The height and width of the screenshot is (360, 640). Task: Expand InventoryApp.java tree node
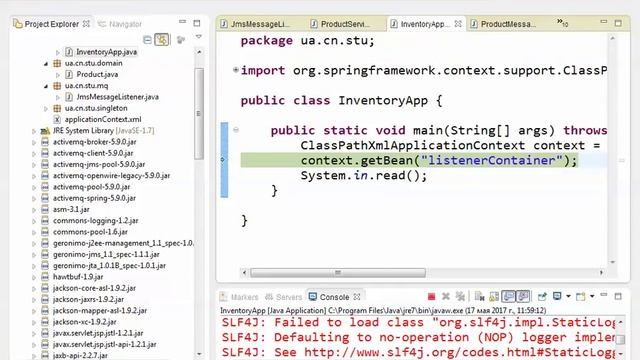(x=58, y=52)
